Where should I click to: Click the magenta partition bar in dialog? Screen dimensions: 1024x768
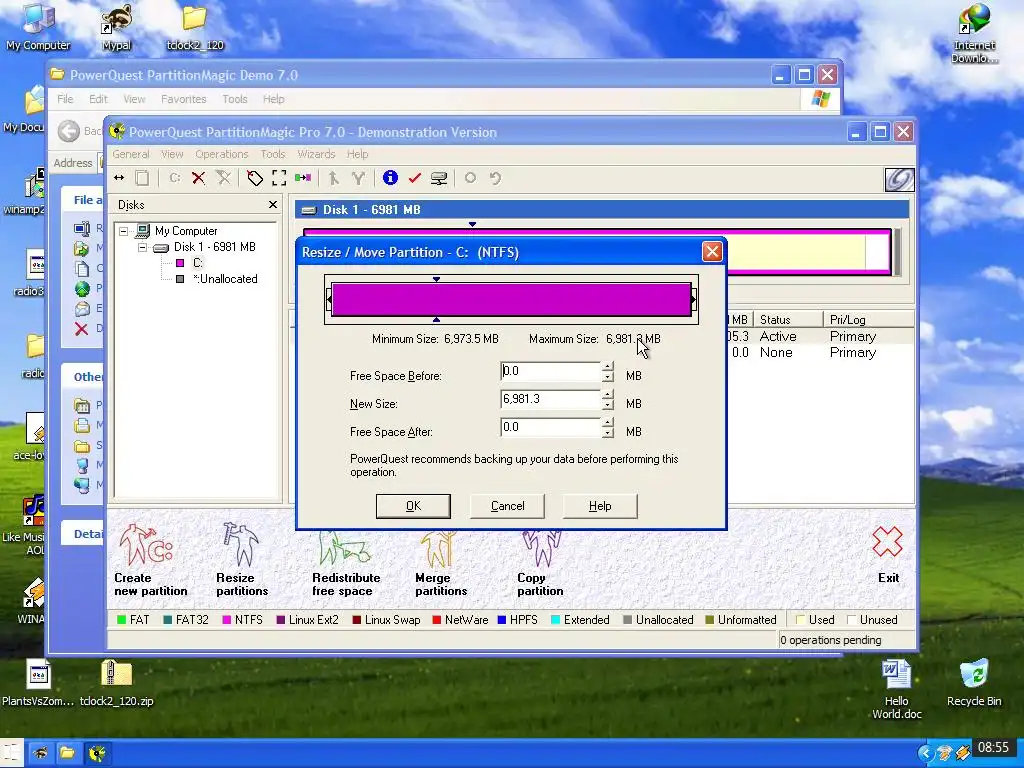[511, 300]
